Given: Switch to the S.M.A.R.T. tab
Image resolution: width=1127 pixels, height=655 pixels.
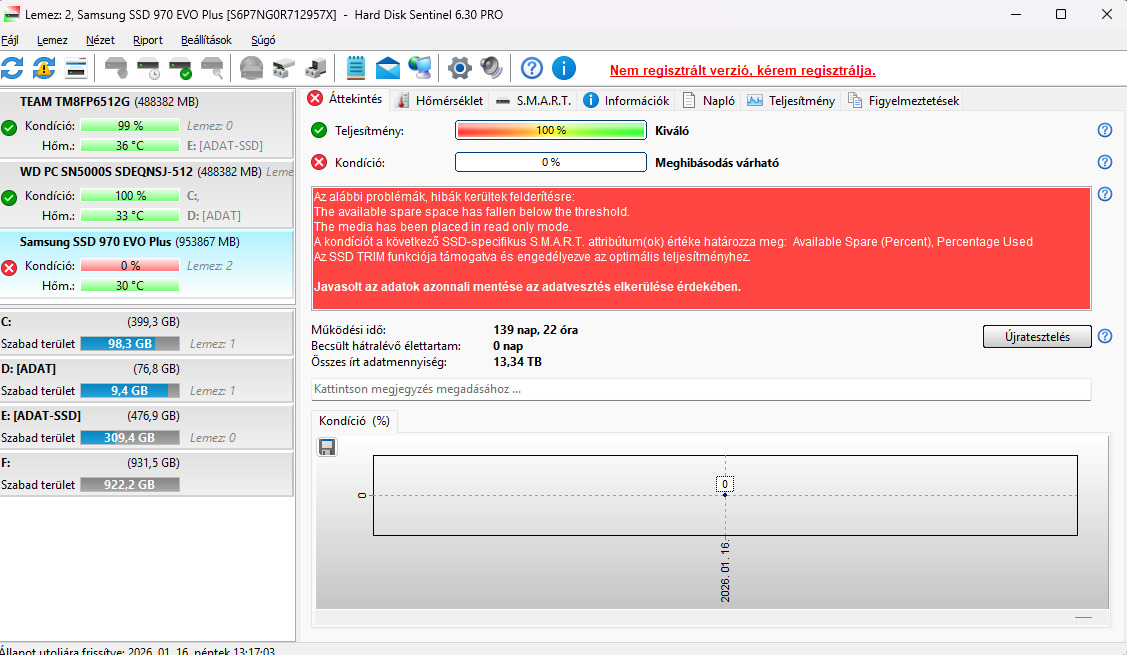Looking at the screenshot, I should (x=533, y=101).
